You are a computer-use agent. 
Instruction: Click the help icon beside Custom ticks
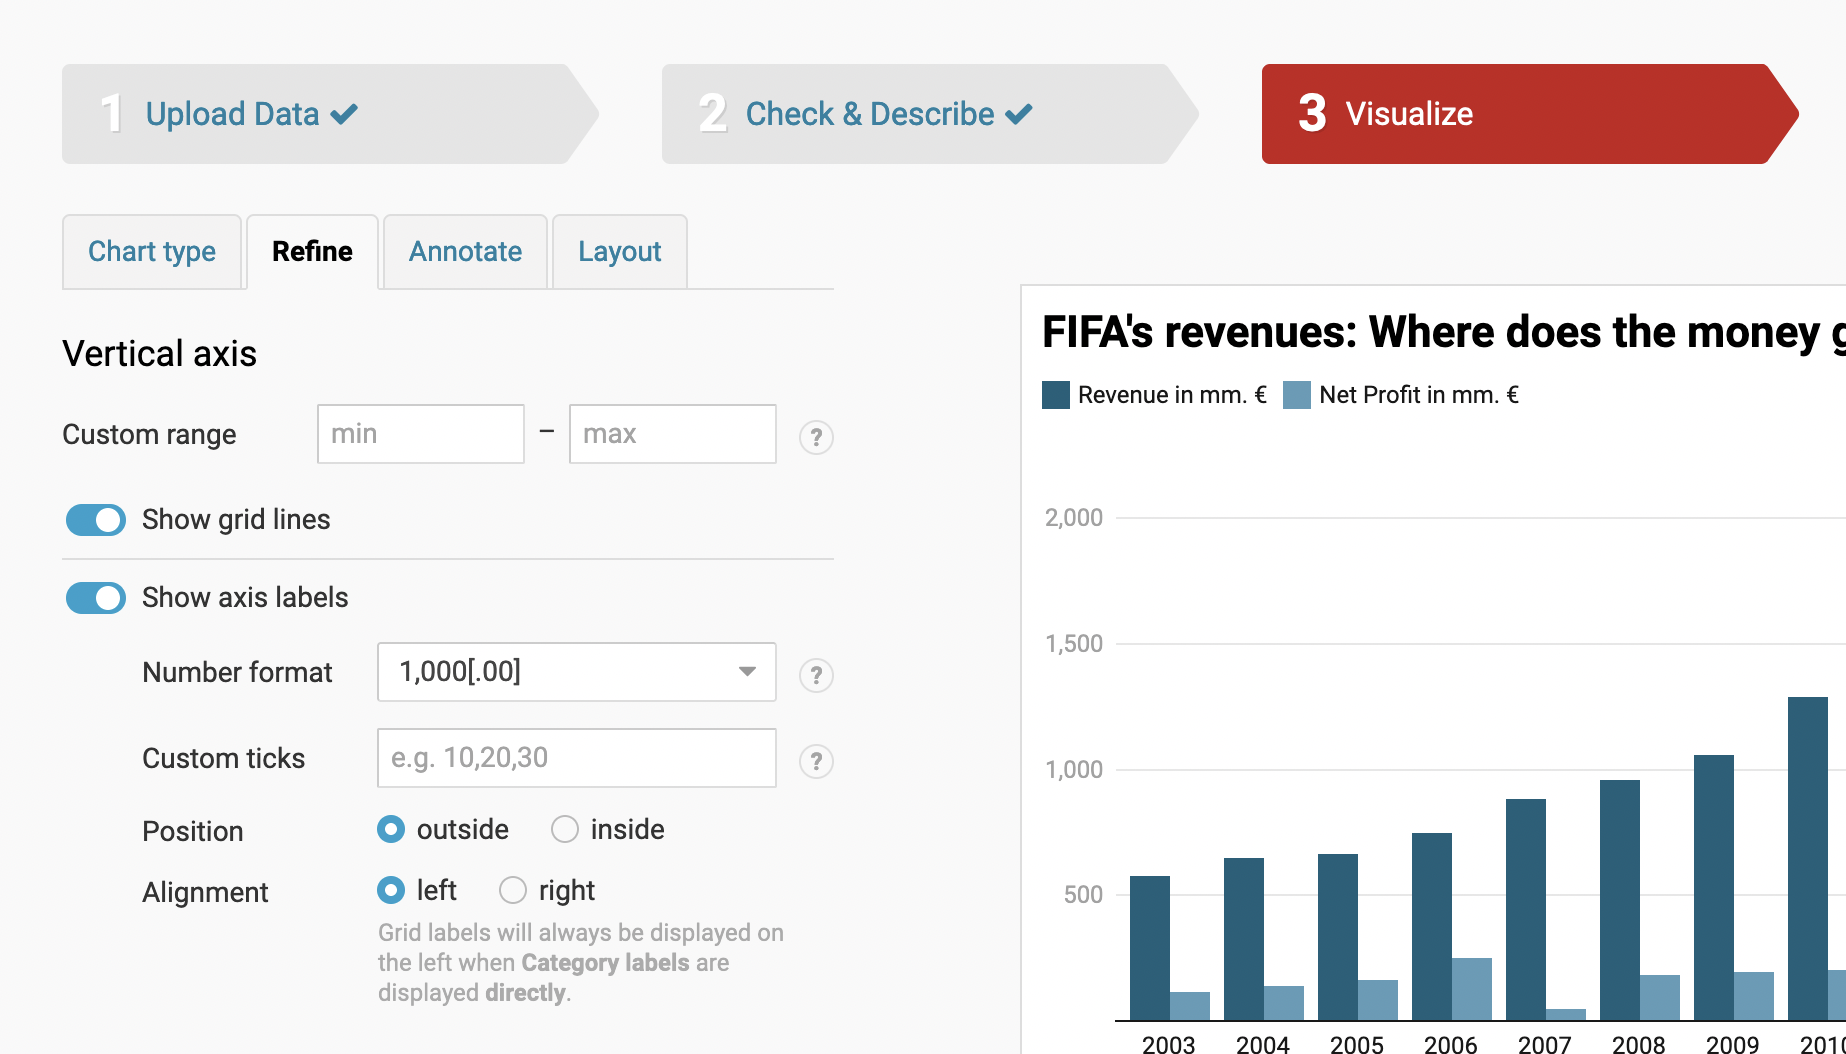pos(816,761)
